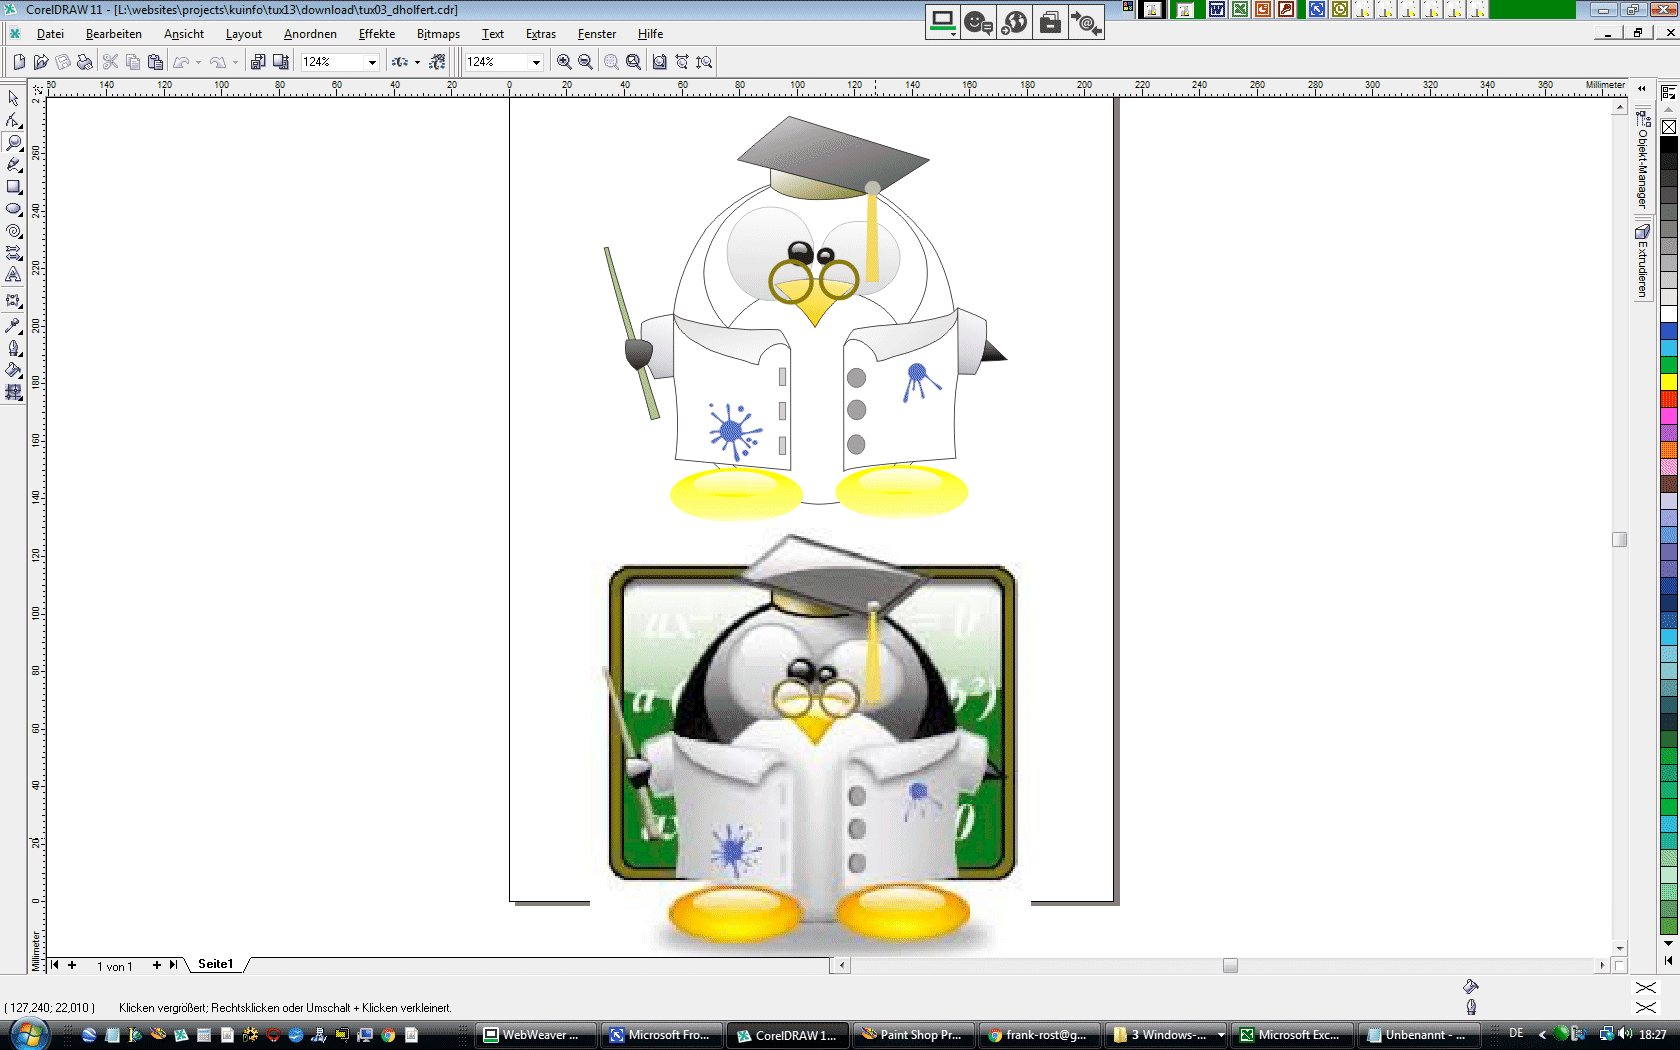Click the vertical scrollbar thumb
Viewport: 1680px width, 1050px height.
click(x=1620, y=539)
